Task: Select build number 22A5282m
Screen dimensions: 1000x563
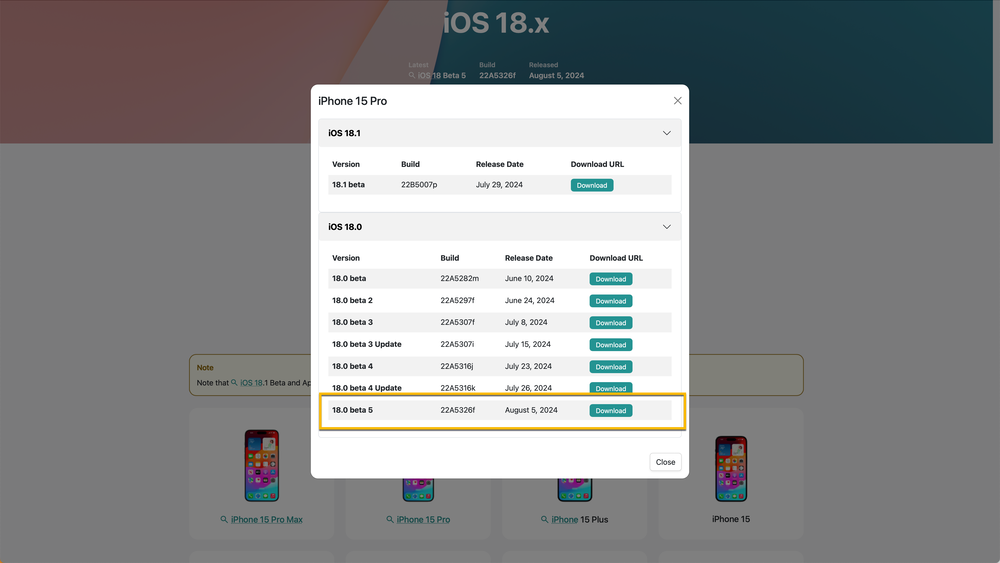Action: (459, 279)
